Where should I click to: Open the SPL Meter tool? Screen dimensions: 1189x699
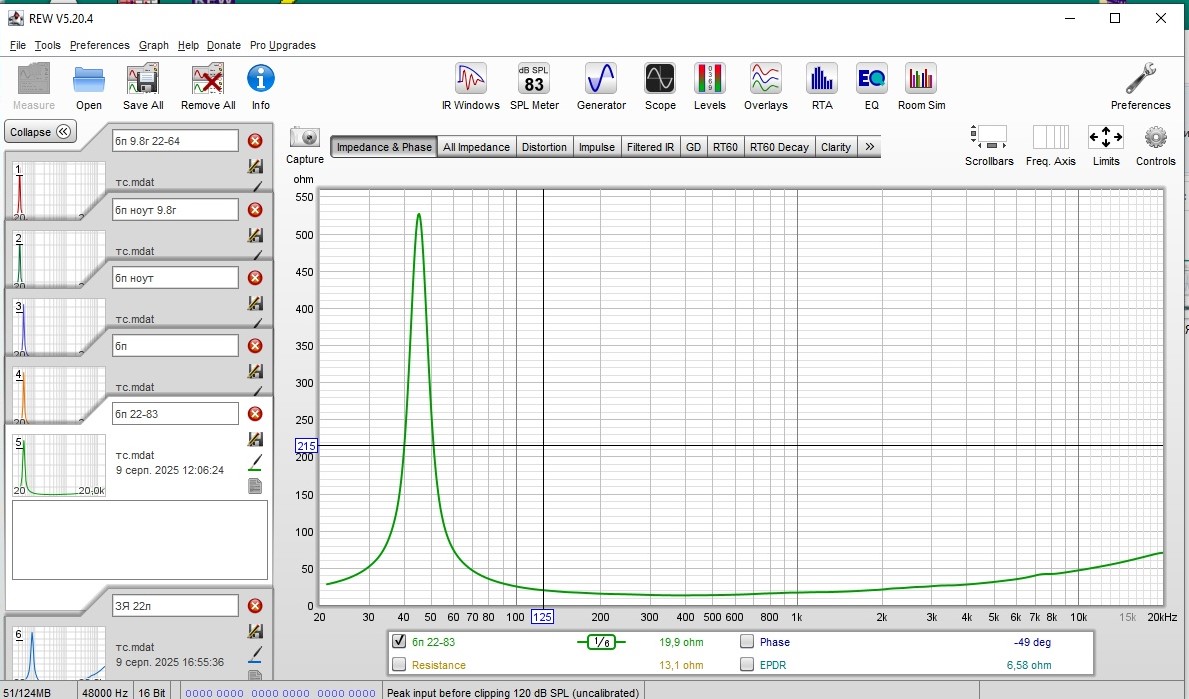click(x=534, y=79)
